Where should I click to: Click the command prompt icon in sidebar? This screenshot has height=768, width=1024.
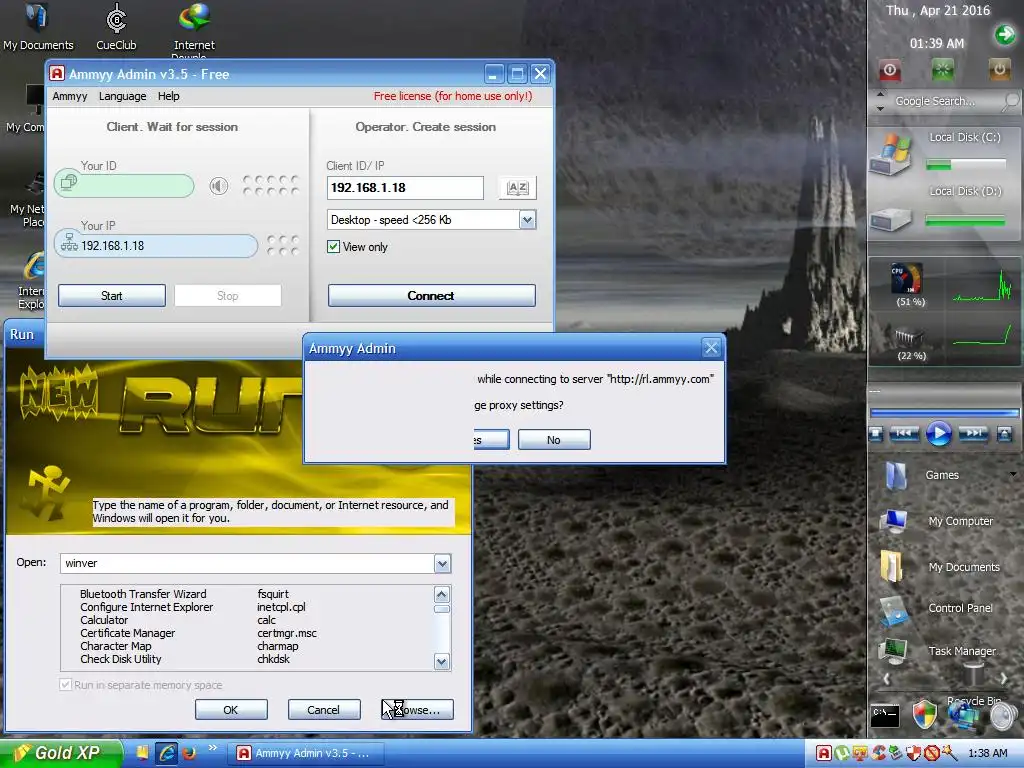[886, 716]
